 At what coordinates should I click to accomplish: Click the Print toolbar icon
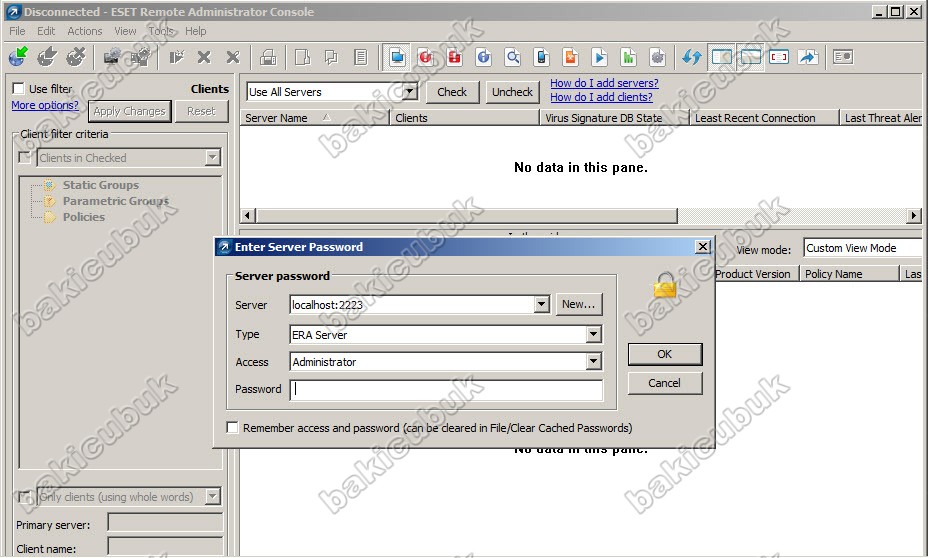coord(268,57)
